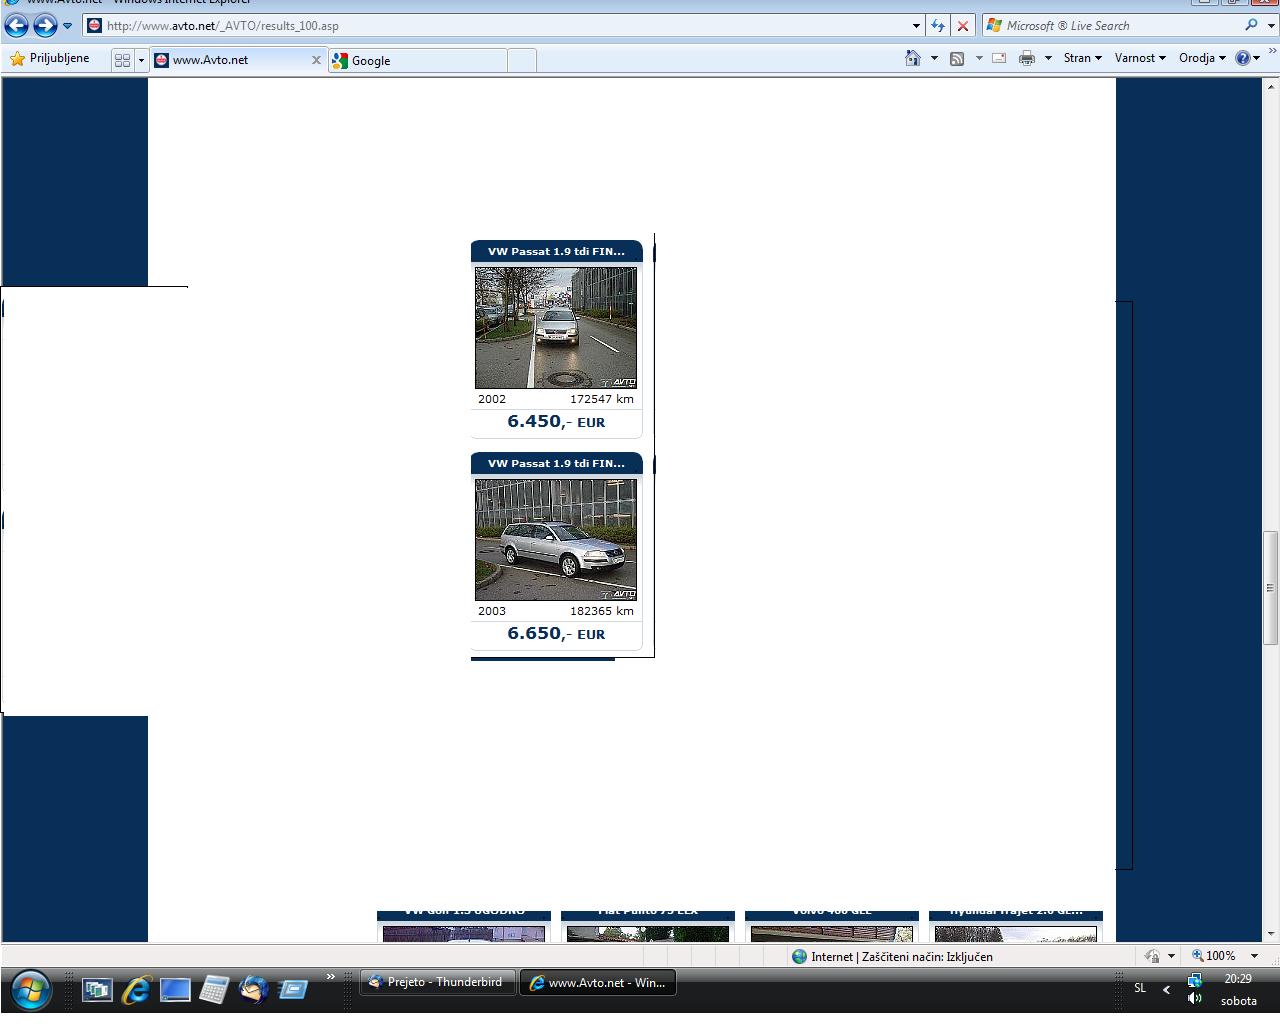Viewport: 1280px width, 1024px height.
Task: Go forward with the browser Forward arrow
Action: coord(45,25)
